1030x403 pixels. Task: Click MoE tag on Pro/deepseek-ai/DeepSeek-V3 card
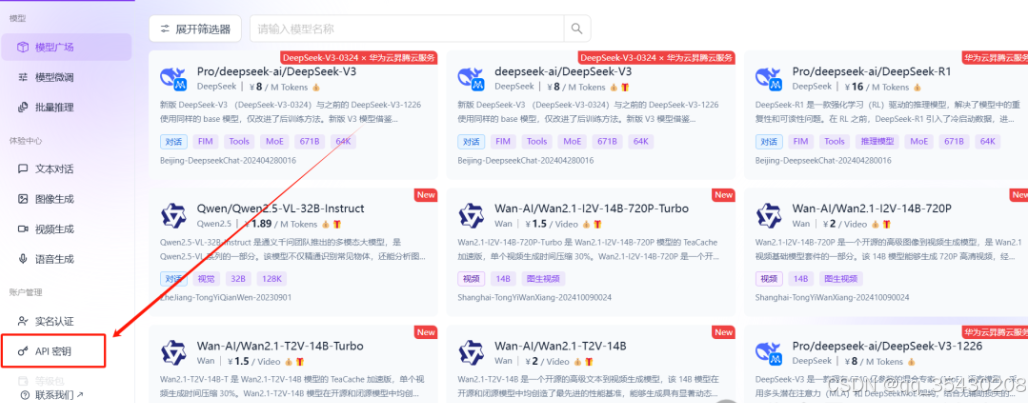click(x=274, y=141)
